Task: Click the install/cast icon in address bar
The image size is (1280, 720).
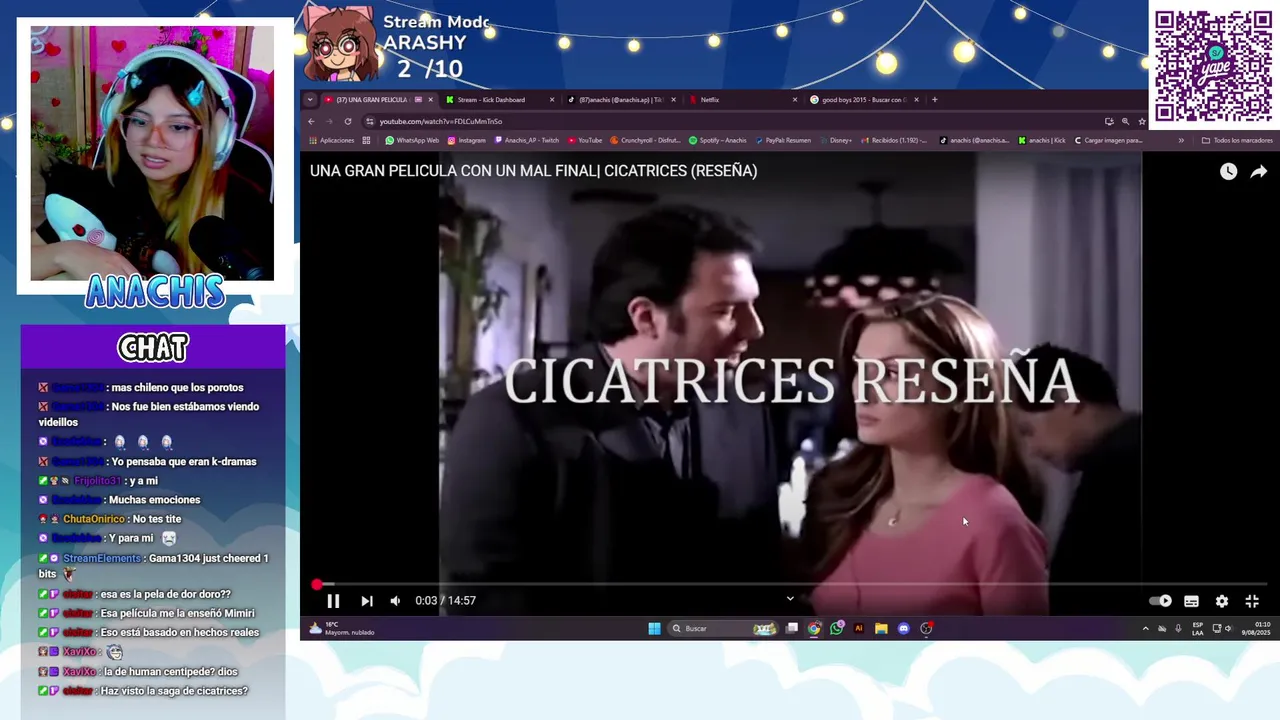Action: 1109,122
